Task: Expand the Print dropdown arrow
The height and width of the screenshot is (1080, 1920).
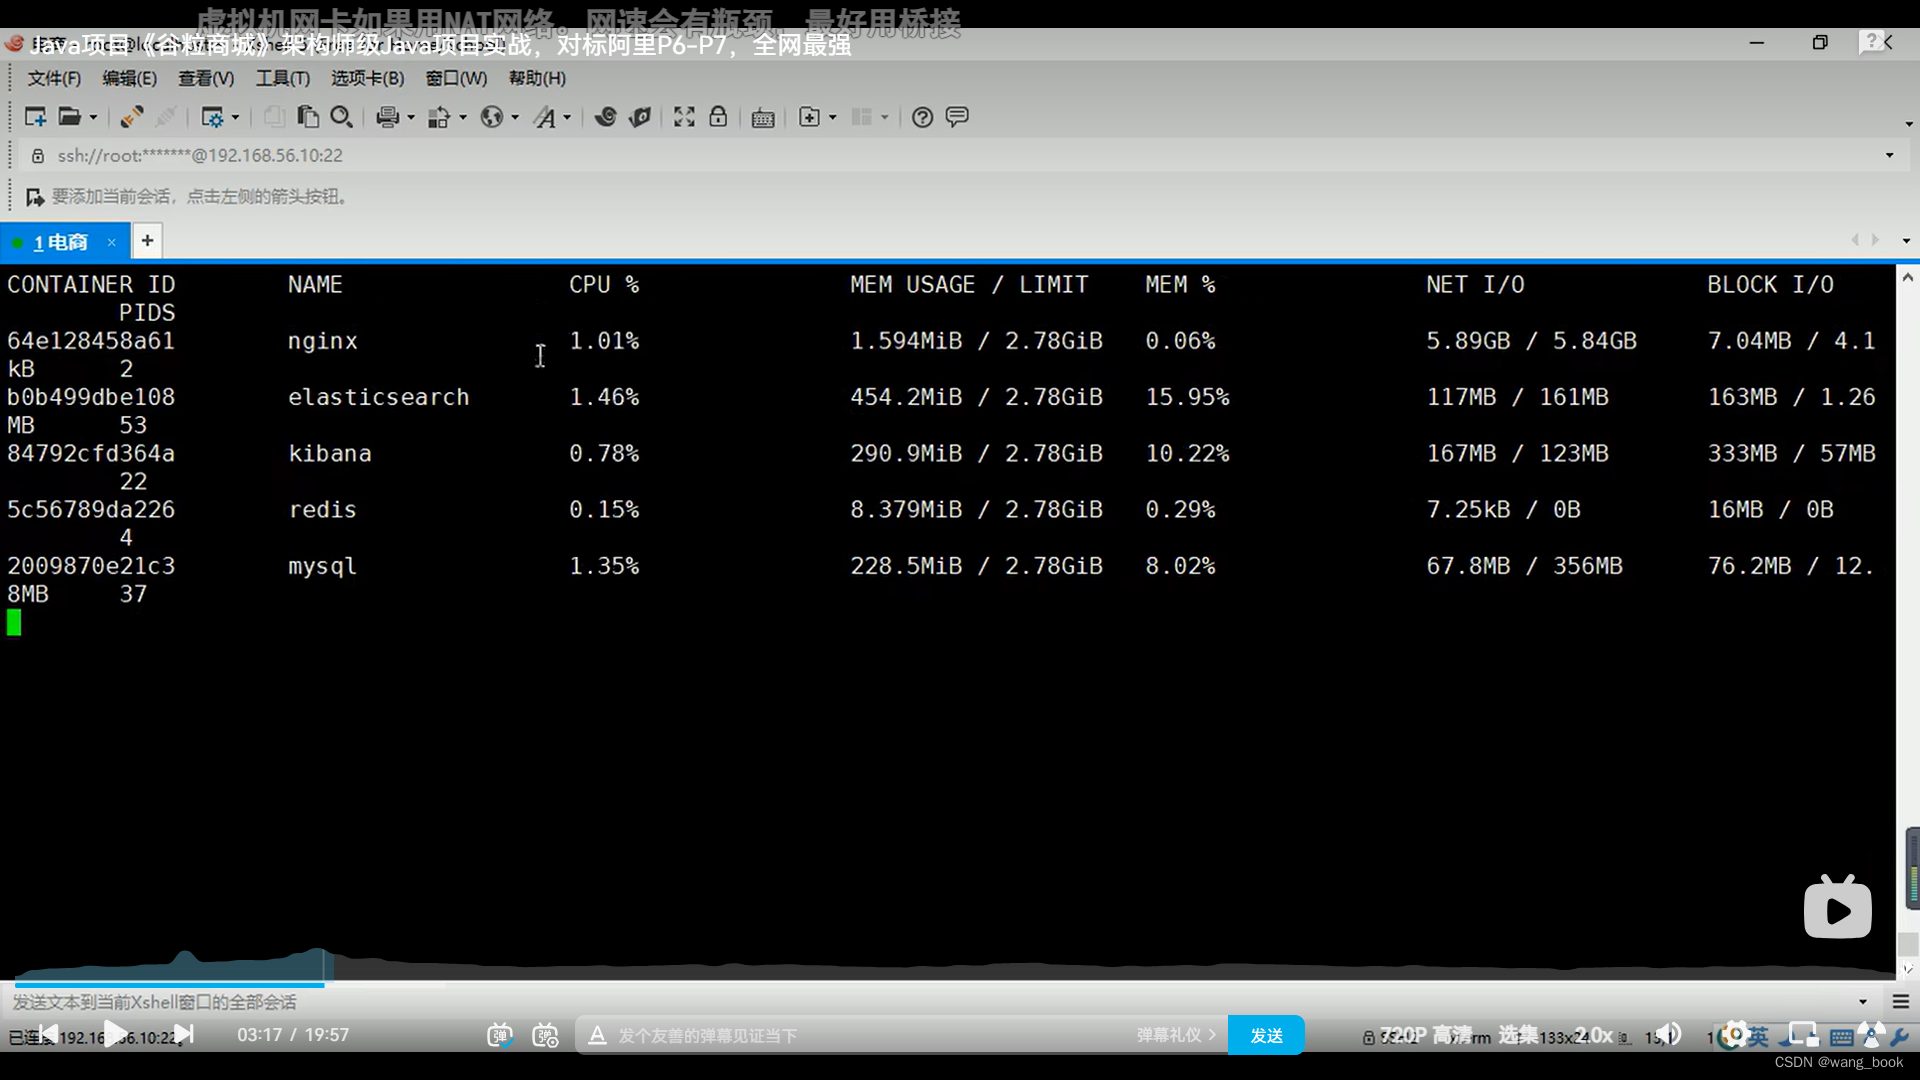Action: (x=411, y=117)
